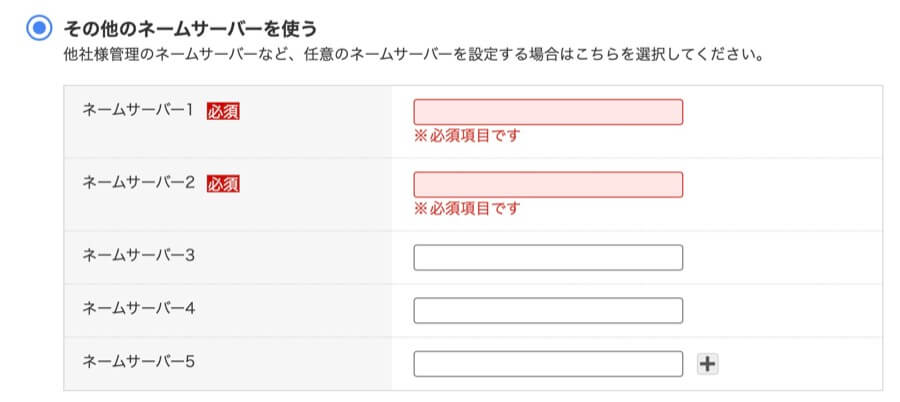This screenshot has height=402, width=900.
Task: Click the ※必須項目です error under ネームサーバー1
Action: pos(467,136)
